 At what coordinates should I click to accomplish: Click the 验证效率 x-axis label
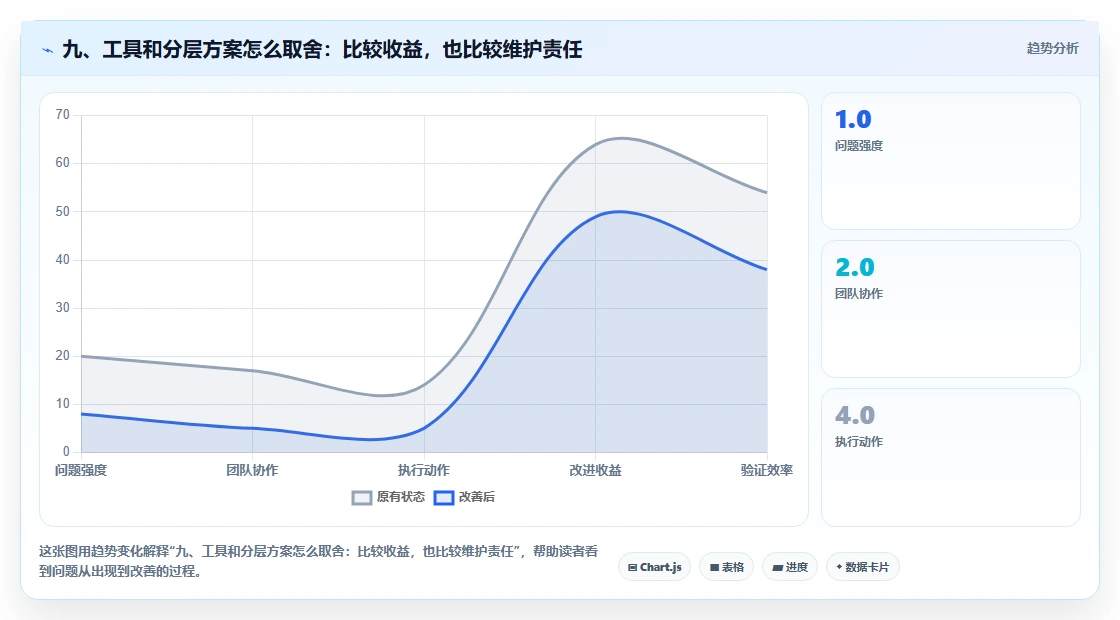[766, 470]
